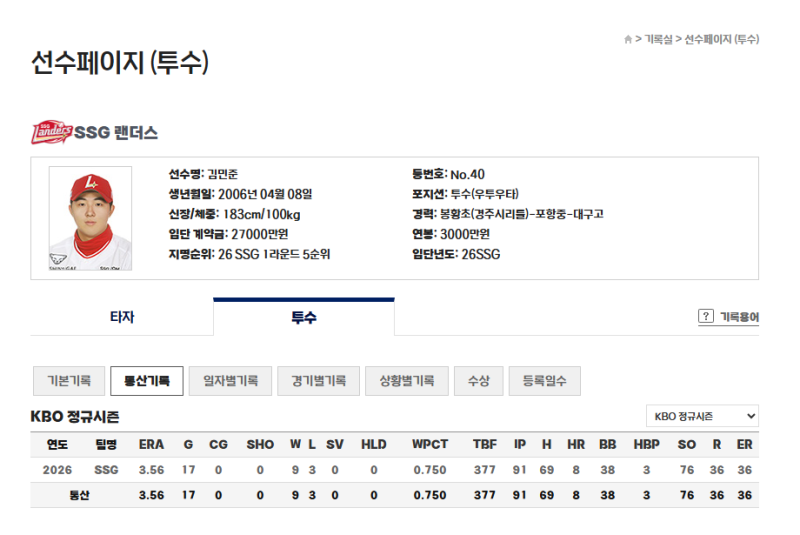Select the 통산기록 sub-tab

(x=147, y=381)
